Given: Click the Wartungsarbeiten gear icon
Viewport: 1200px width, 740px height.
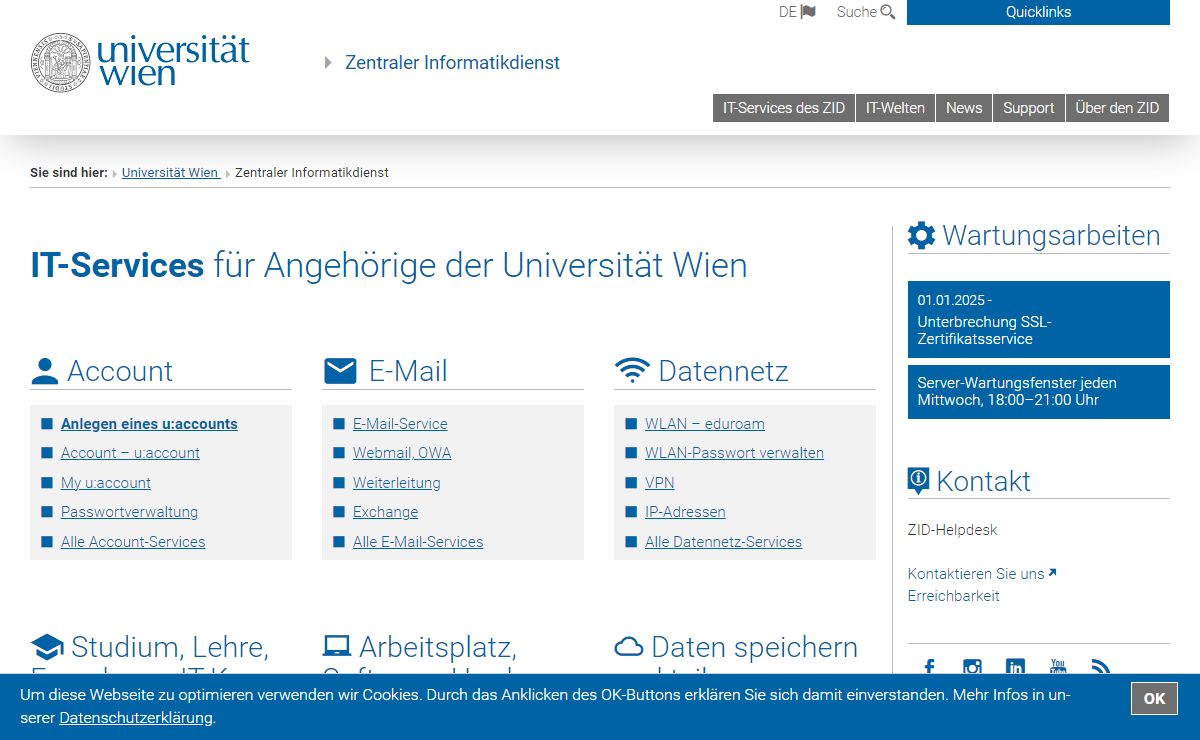Looking at the screenshot, I should pyautogui.click(x=921, y=236).
